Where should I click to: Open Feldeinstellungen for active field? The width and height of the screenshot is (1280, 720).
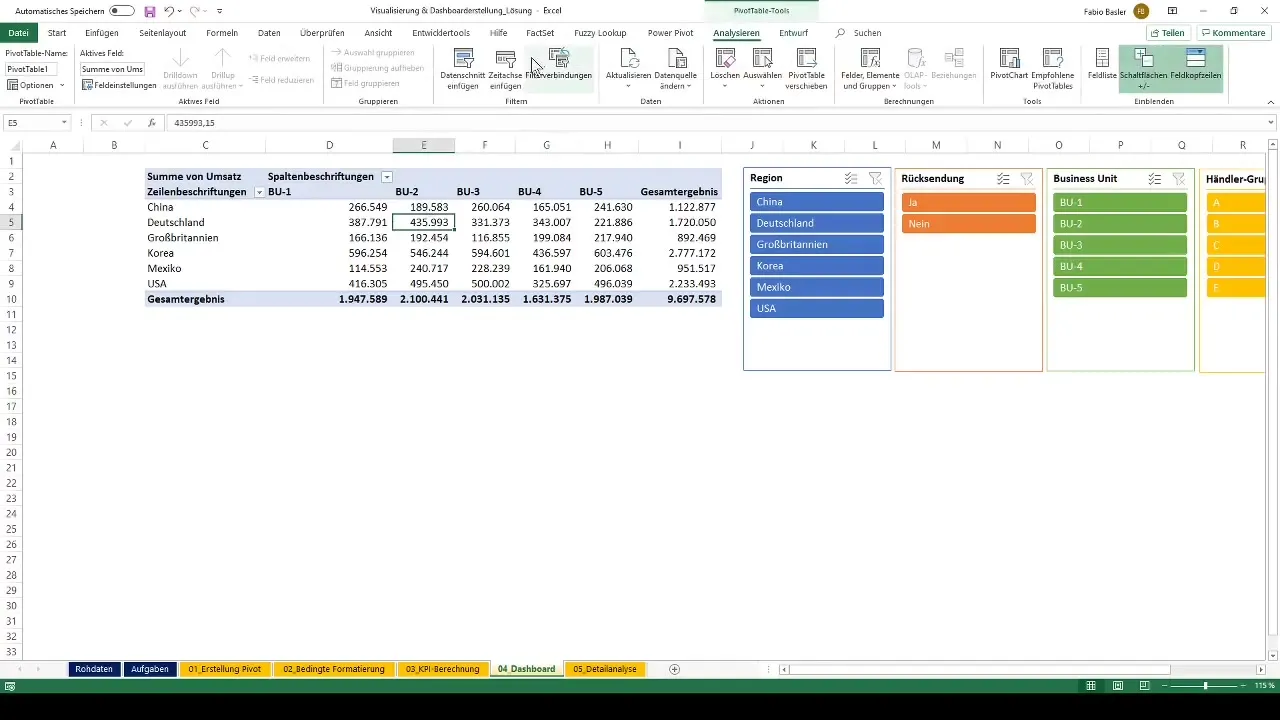[119, 85]
